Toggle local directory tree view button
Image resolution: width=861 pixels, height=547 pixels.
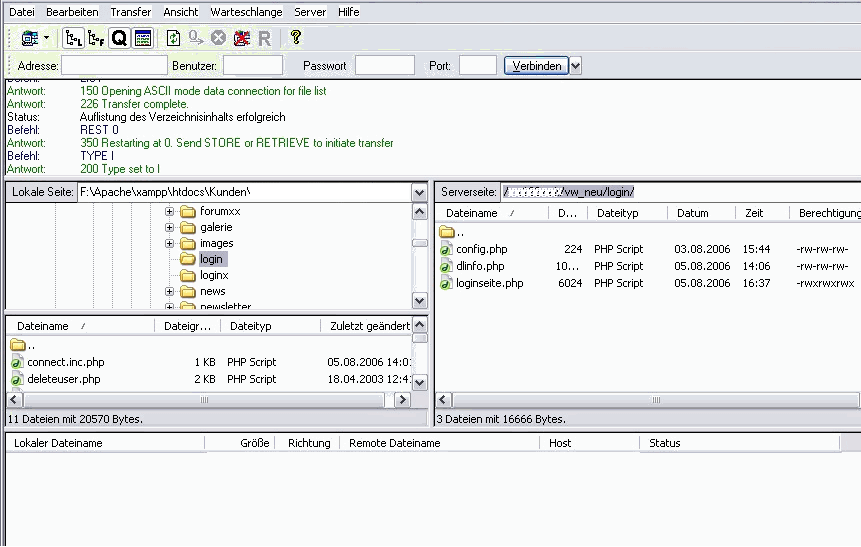(x=73, y=38)
